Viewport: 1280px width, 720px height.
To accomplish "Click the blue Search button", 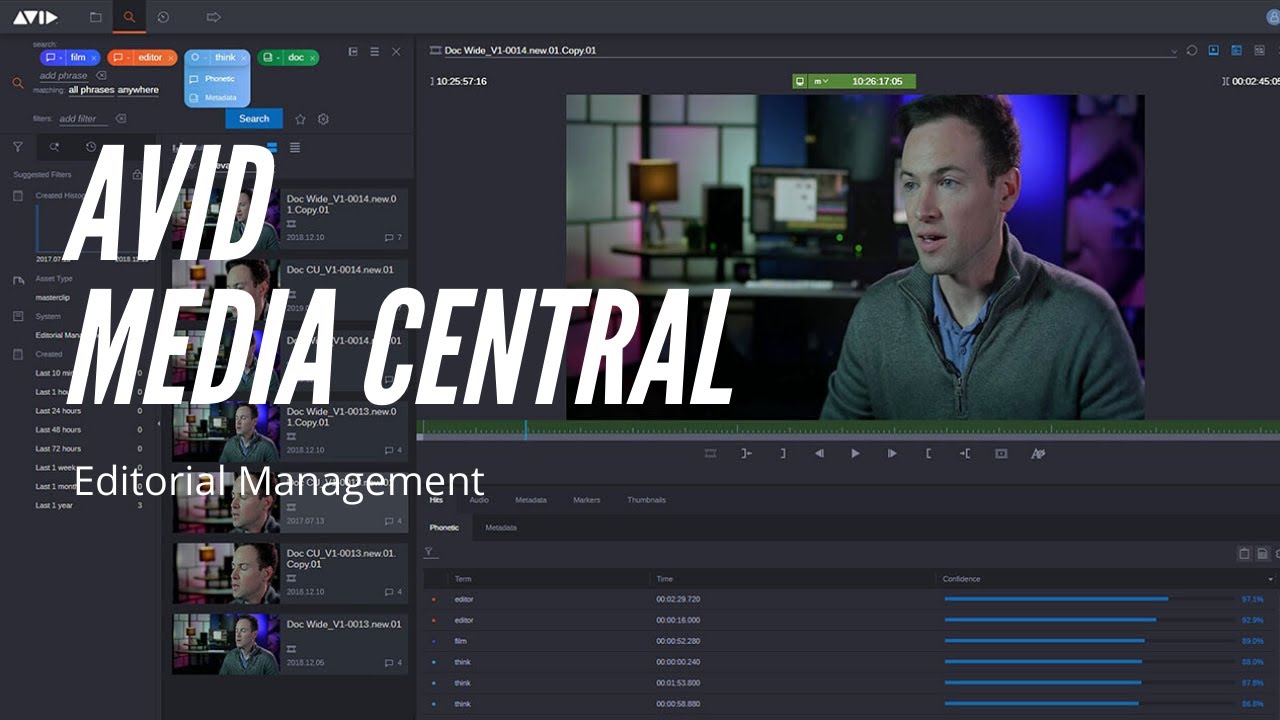I will point(254,119).
